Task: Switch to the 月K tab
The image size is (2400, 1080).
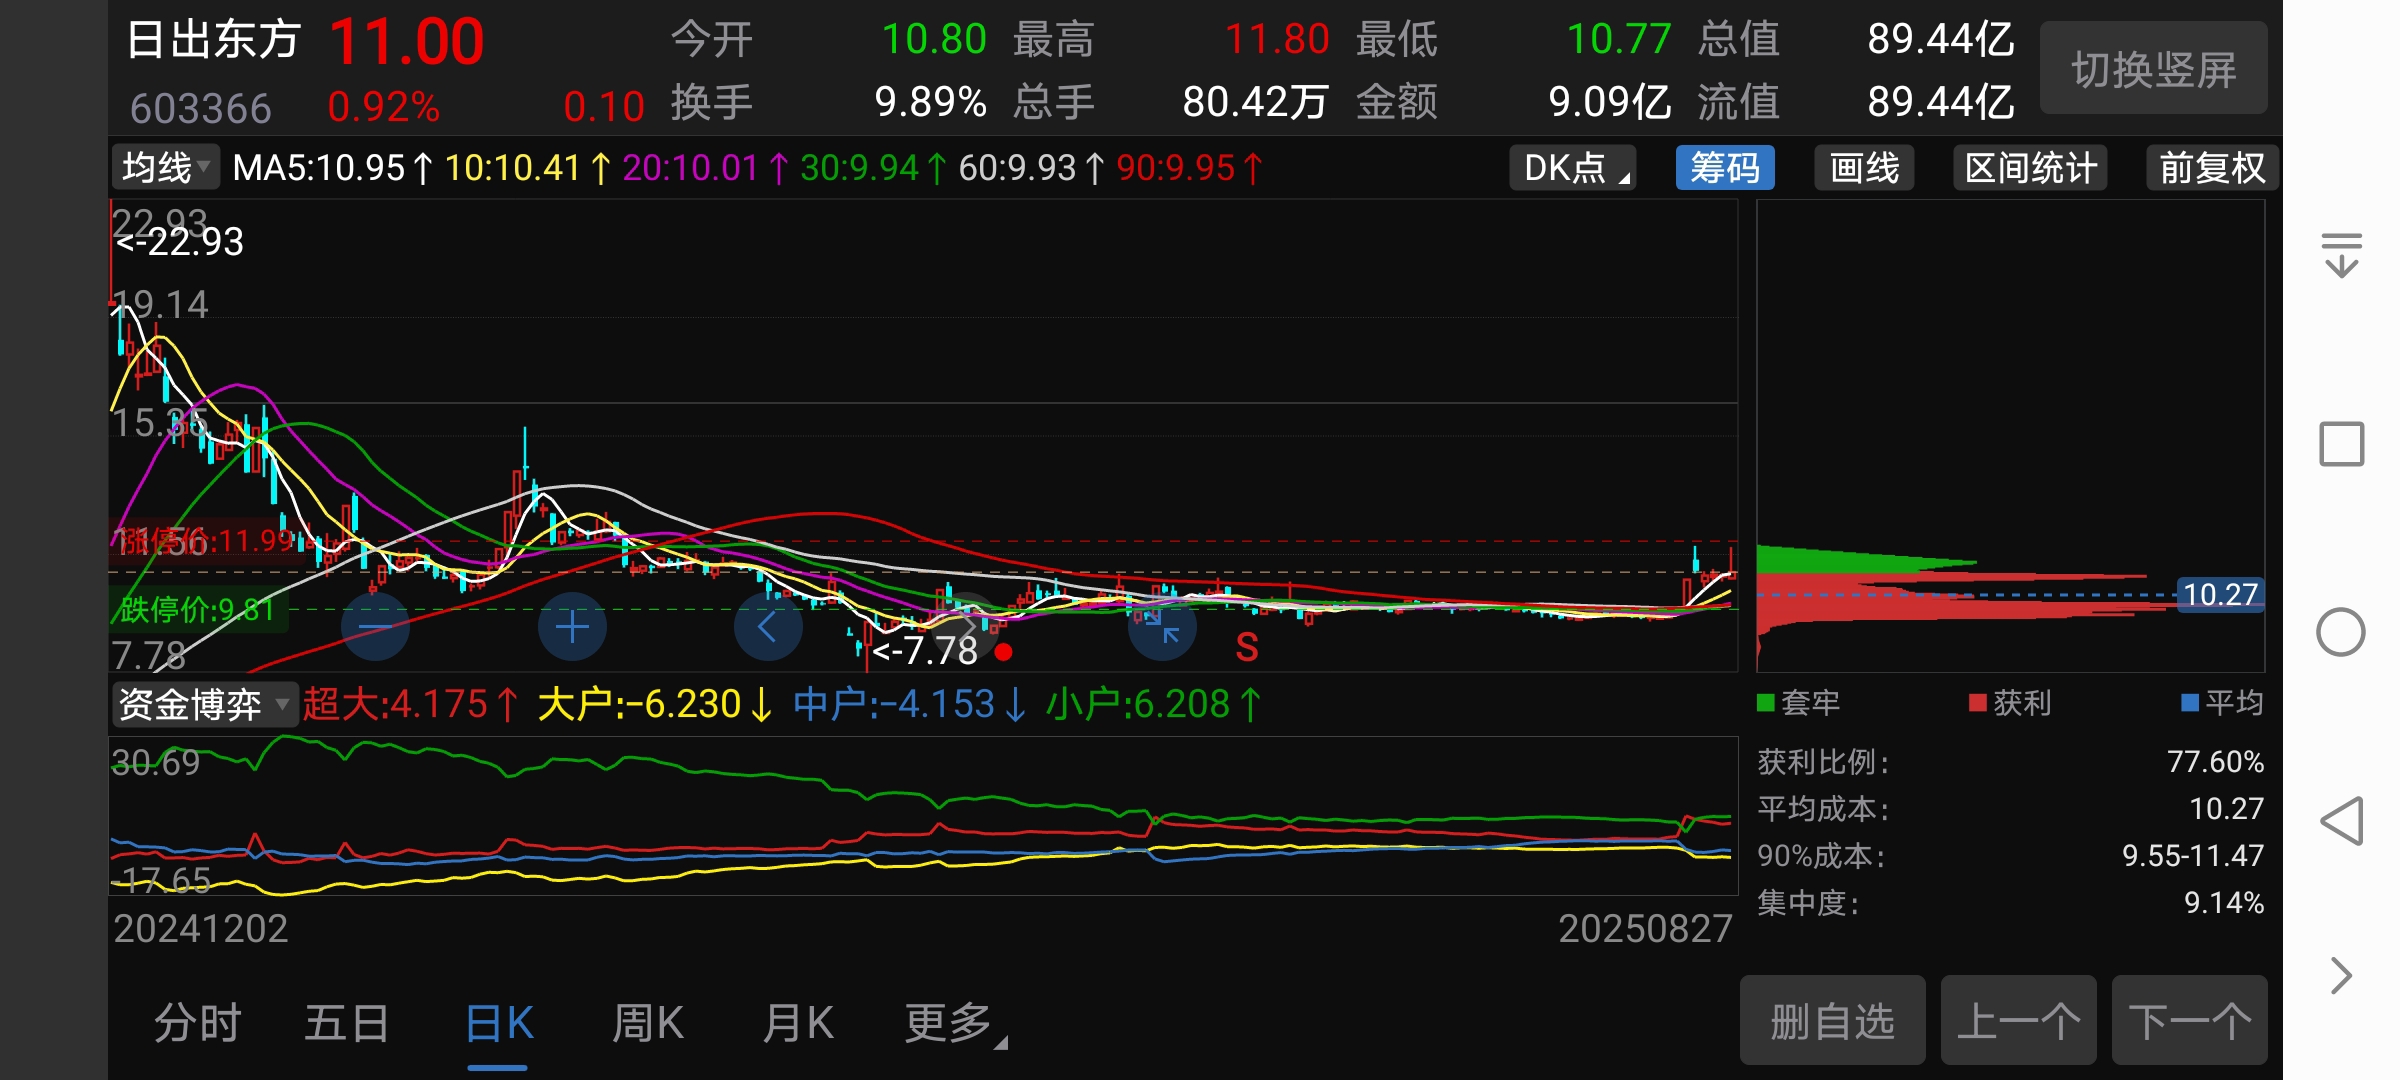Action: tap(797, 1023)
